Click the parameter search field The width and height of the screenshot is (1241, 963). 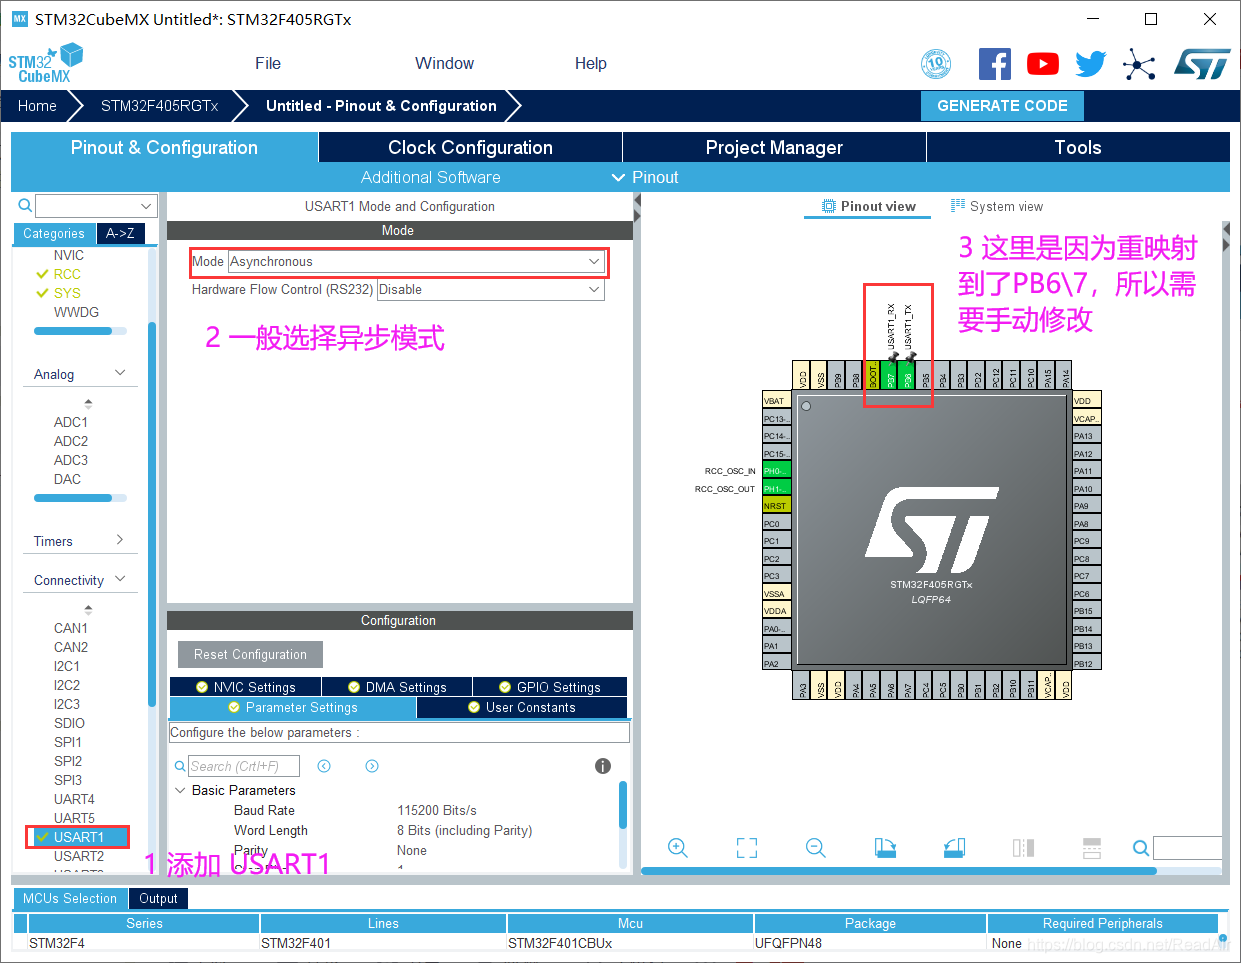[245, 766]
